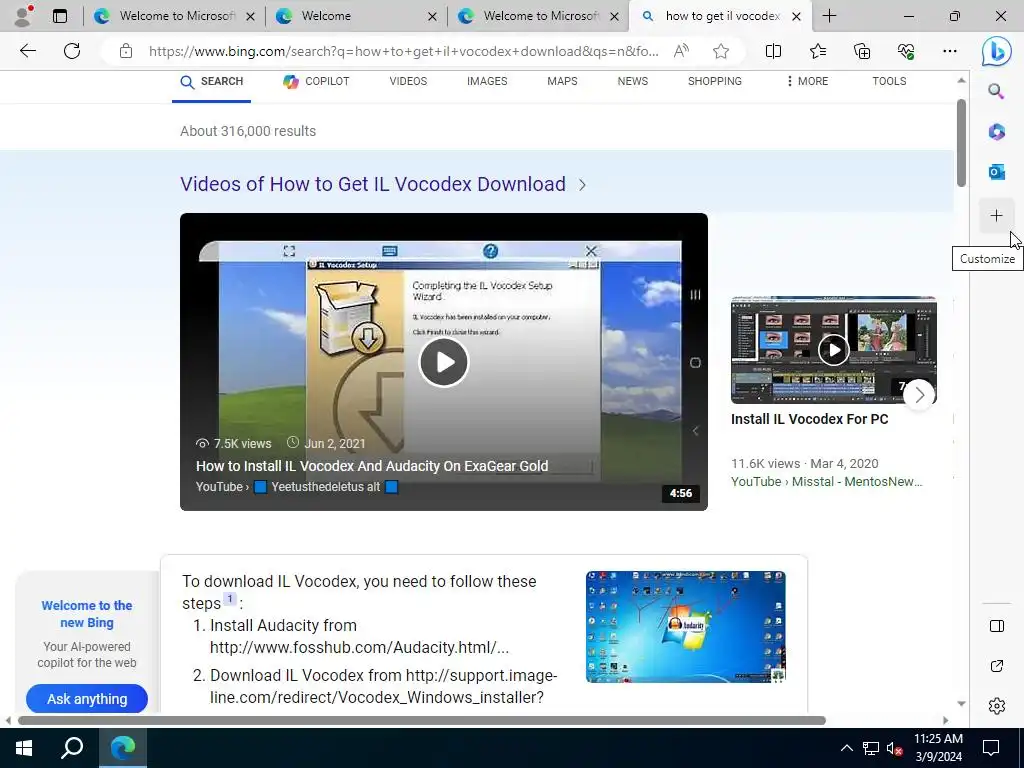Click Edge icon in taskbar
The width and height of the screenshot is (1024, 768).
coord(123,748)
